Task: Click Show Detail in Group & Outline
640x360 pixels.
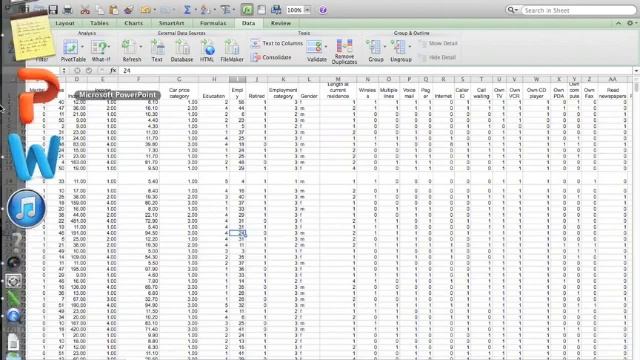Action: tap(438, 43)
